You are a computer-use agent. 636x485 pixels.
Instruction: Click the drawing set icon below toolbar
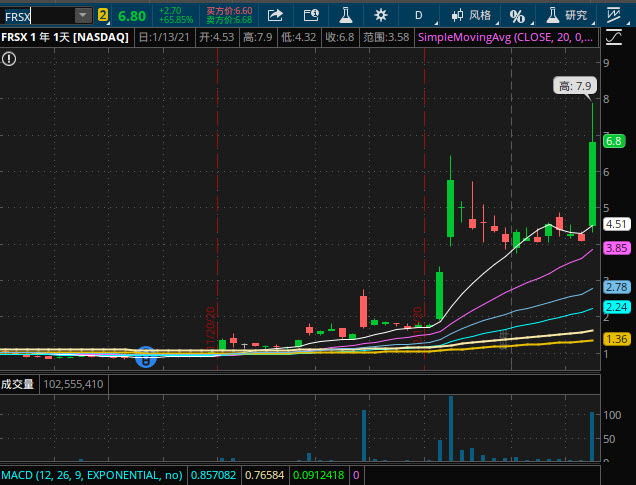pos(614,38)
